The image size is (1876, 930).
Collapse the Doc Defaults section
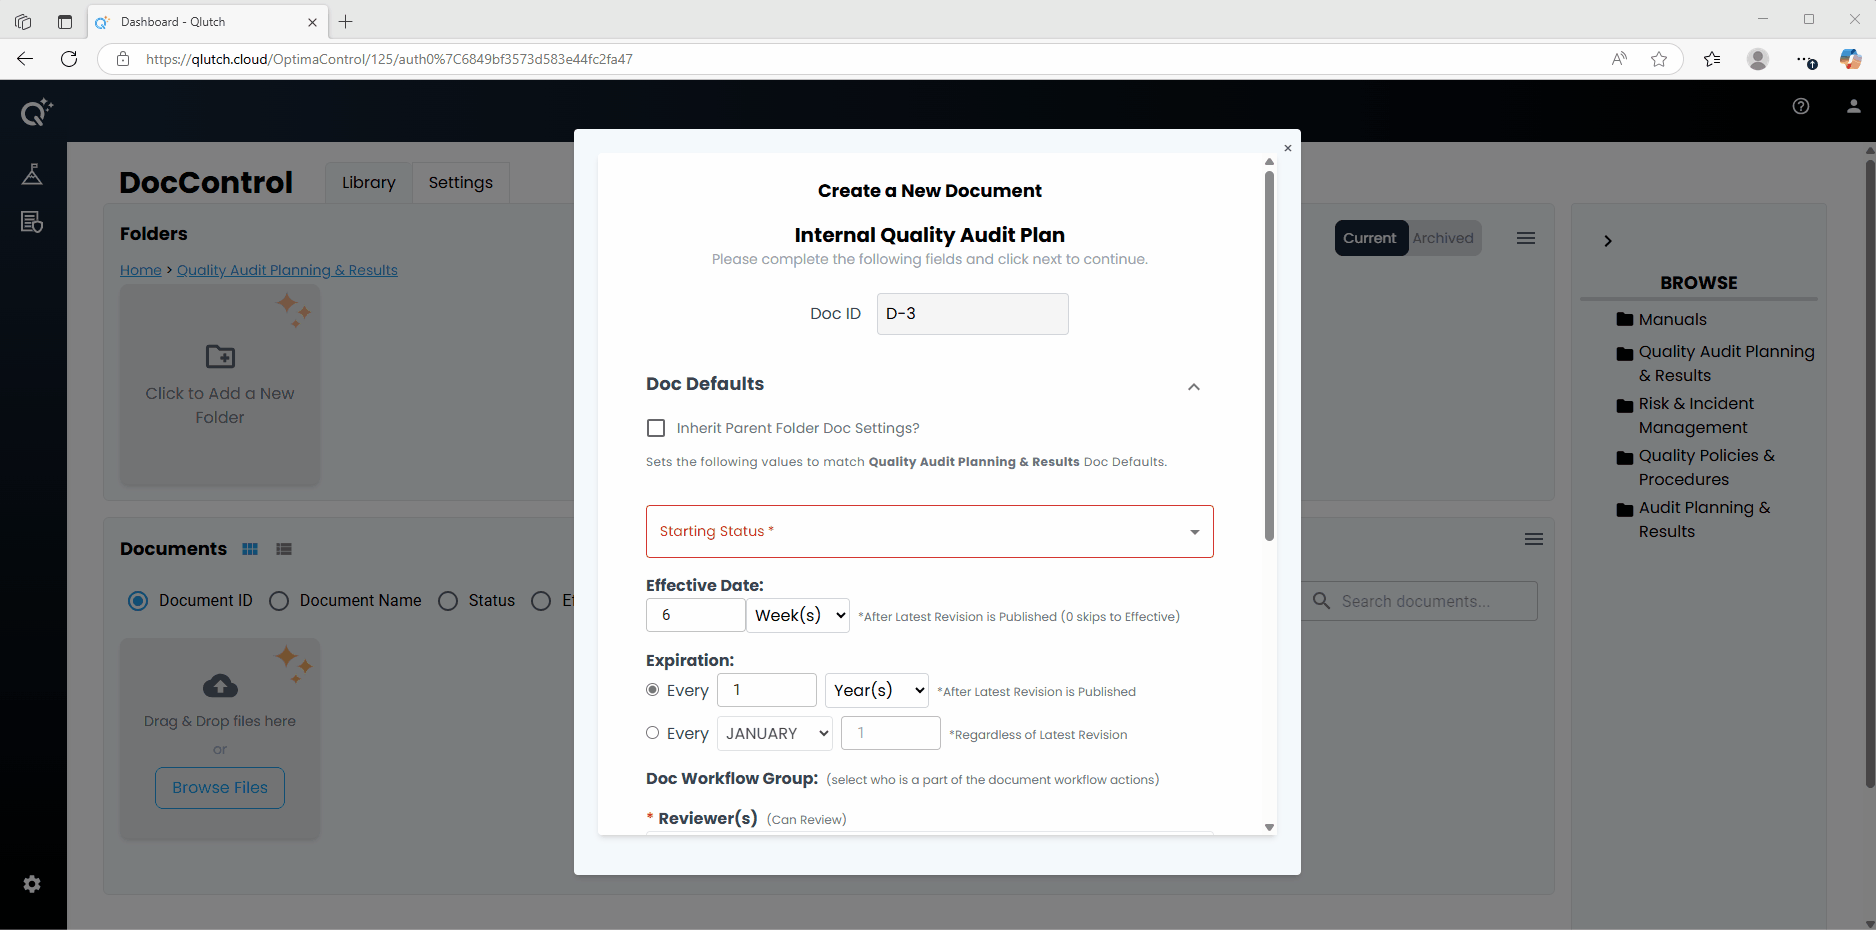pos(1193,387)
